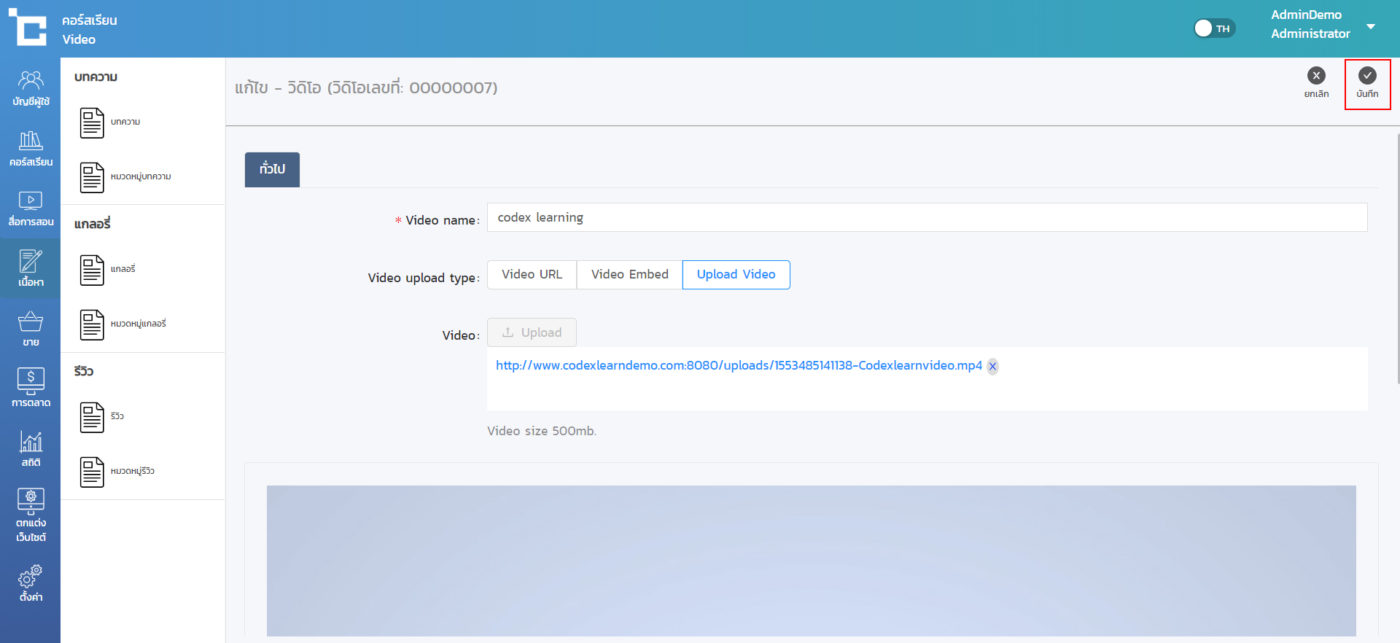Click the Video name input field
Viewport: 1400px width, 643px height.
click(926, 217)
